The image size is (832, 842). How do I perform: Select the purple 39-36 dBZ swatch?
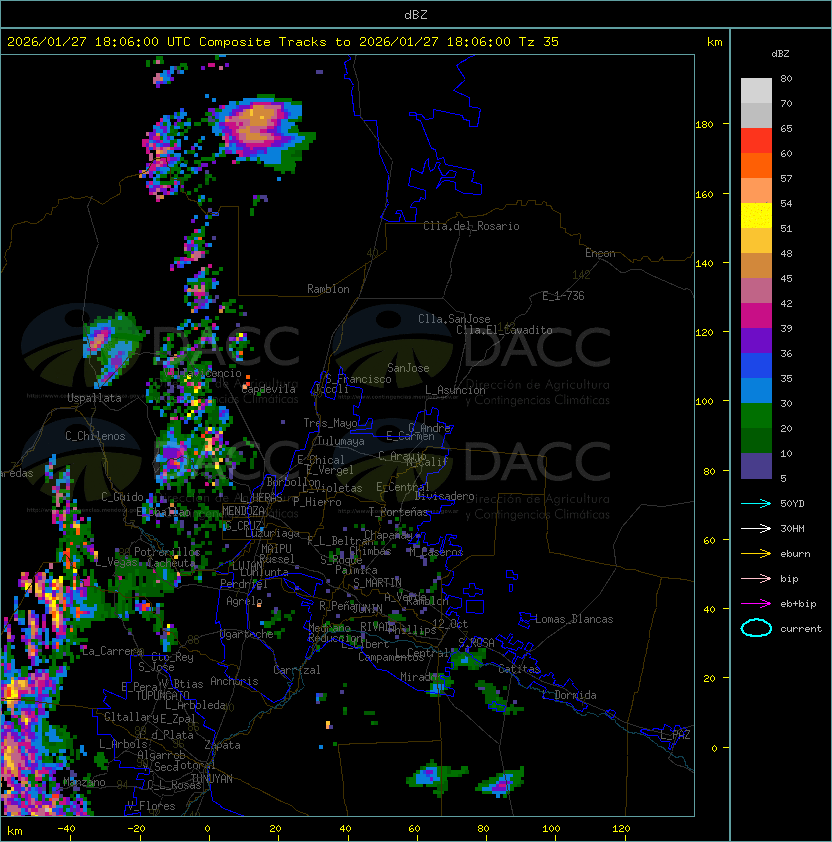[x=756, y=340]
